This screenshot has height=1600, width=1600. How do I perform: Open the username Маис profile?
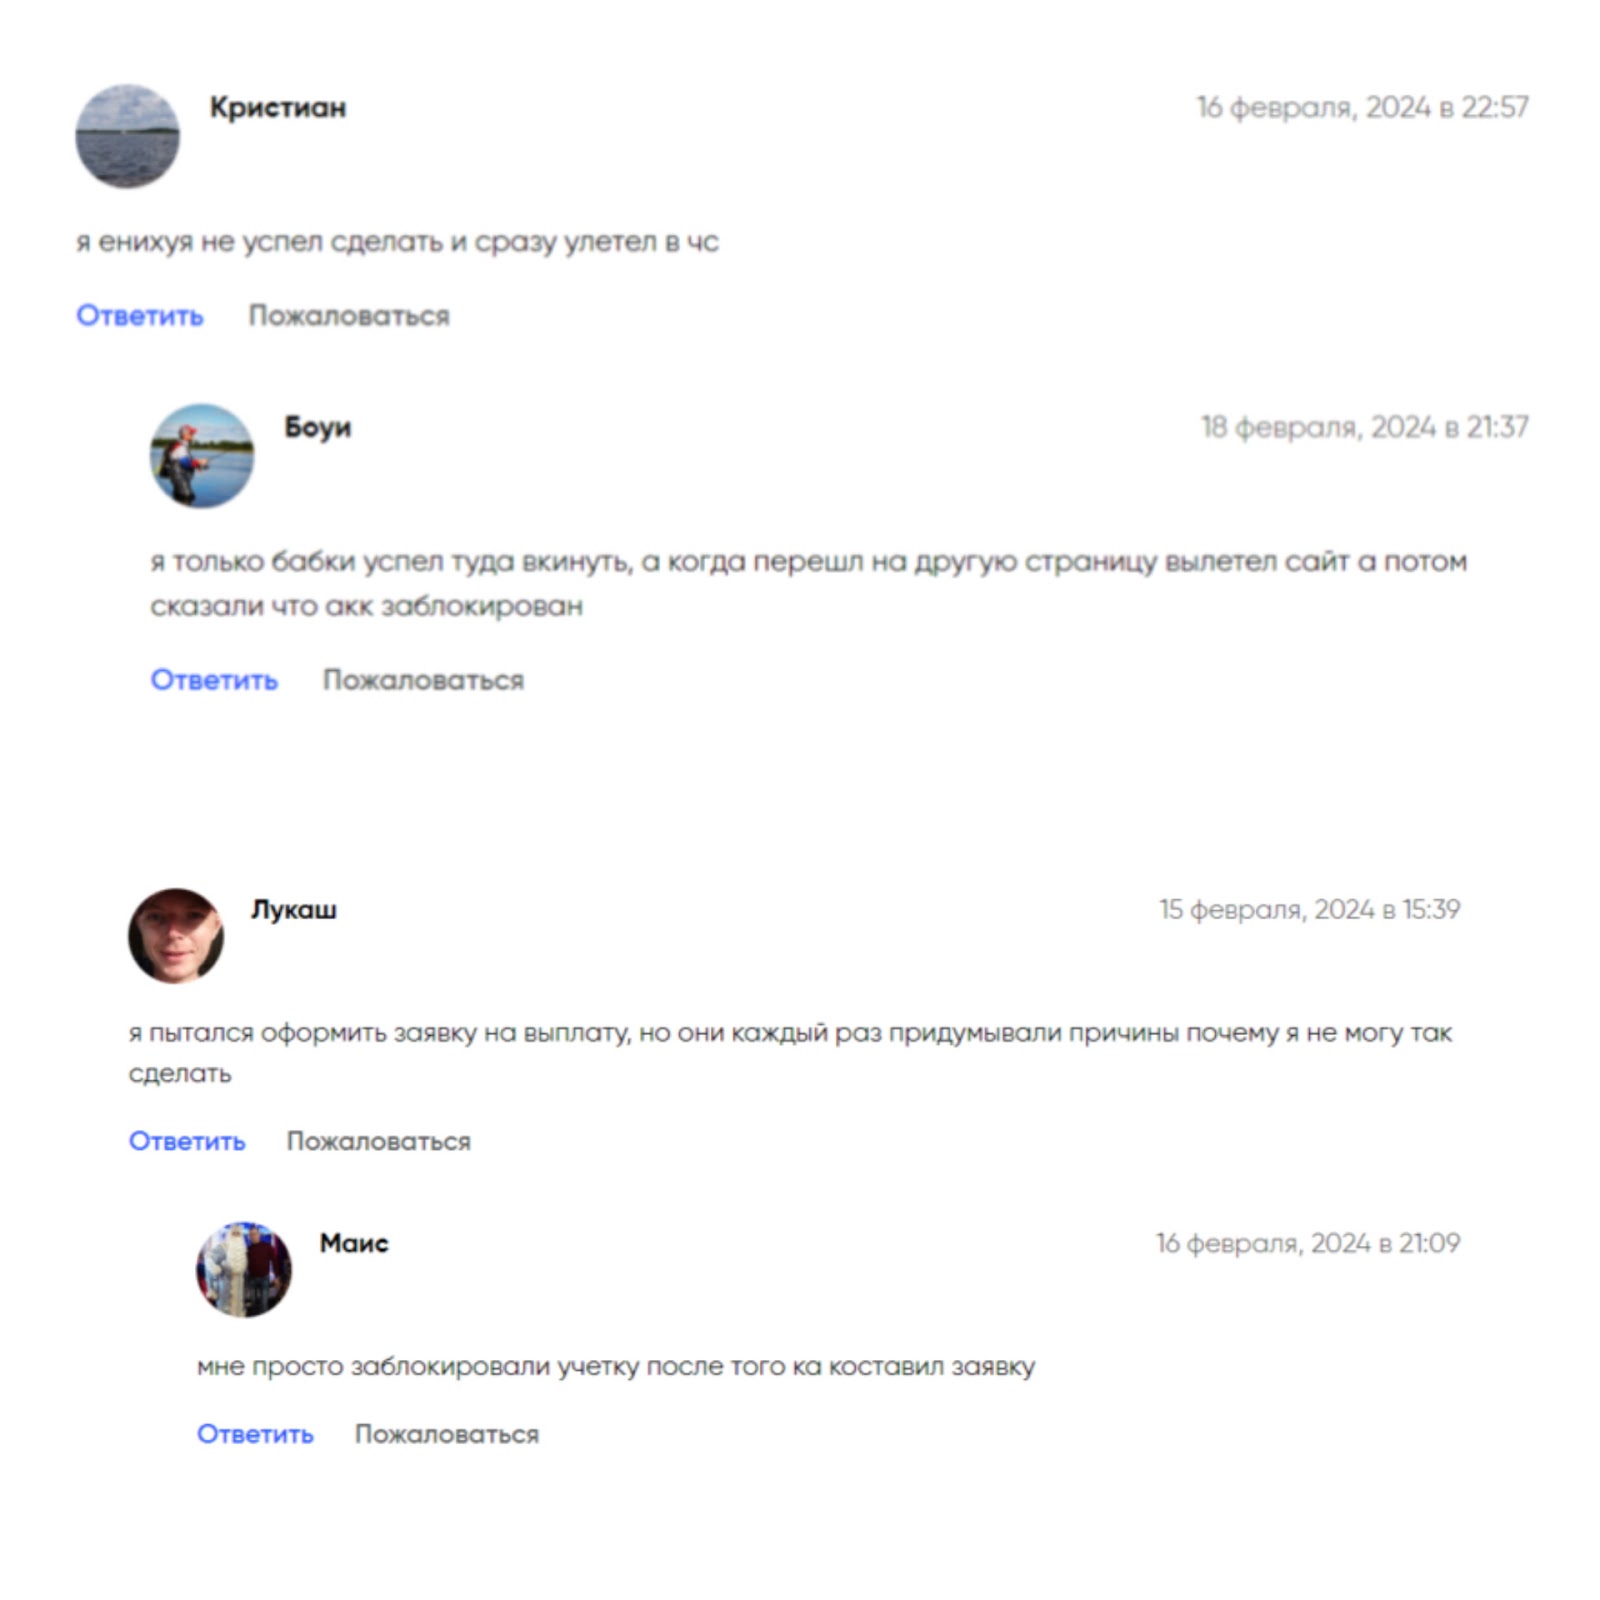tap(354, 1243)
